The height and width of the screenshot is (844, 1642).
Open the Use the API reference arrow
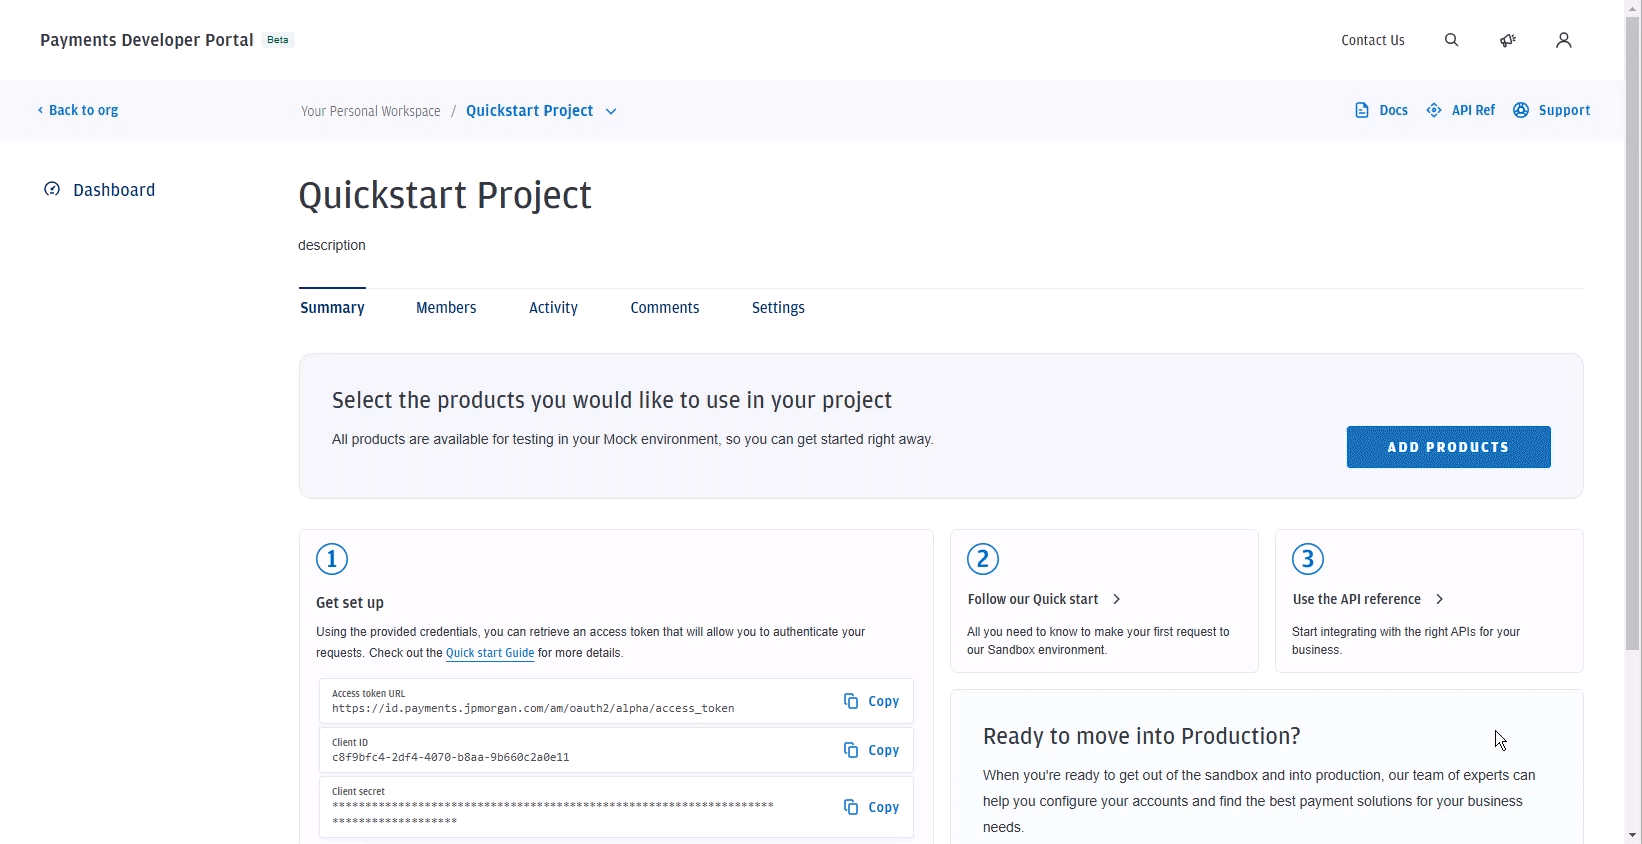[1440, 600]
